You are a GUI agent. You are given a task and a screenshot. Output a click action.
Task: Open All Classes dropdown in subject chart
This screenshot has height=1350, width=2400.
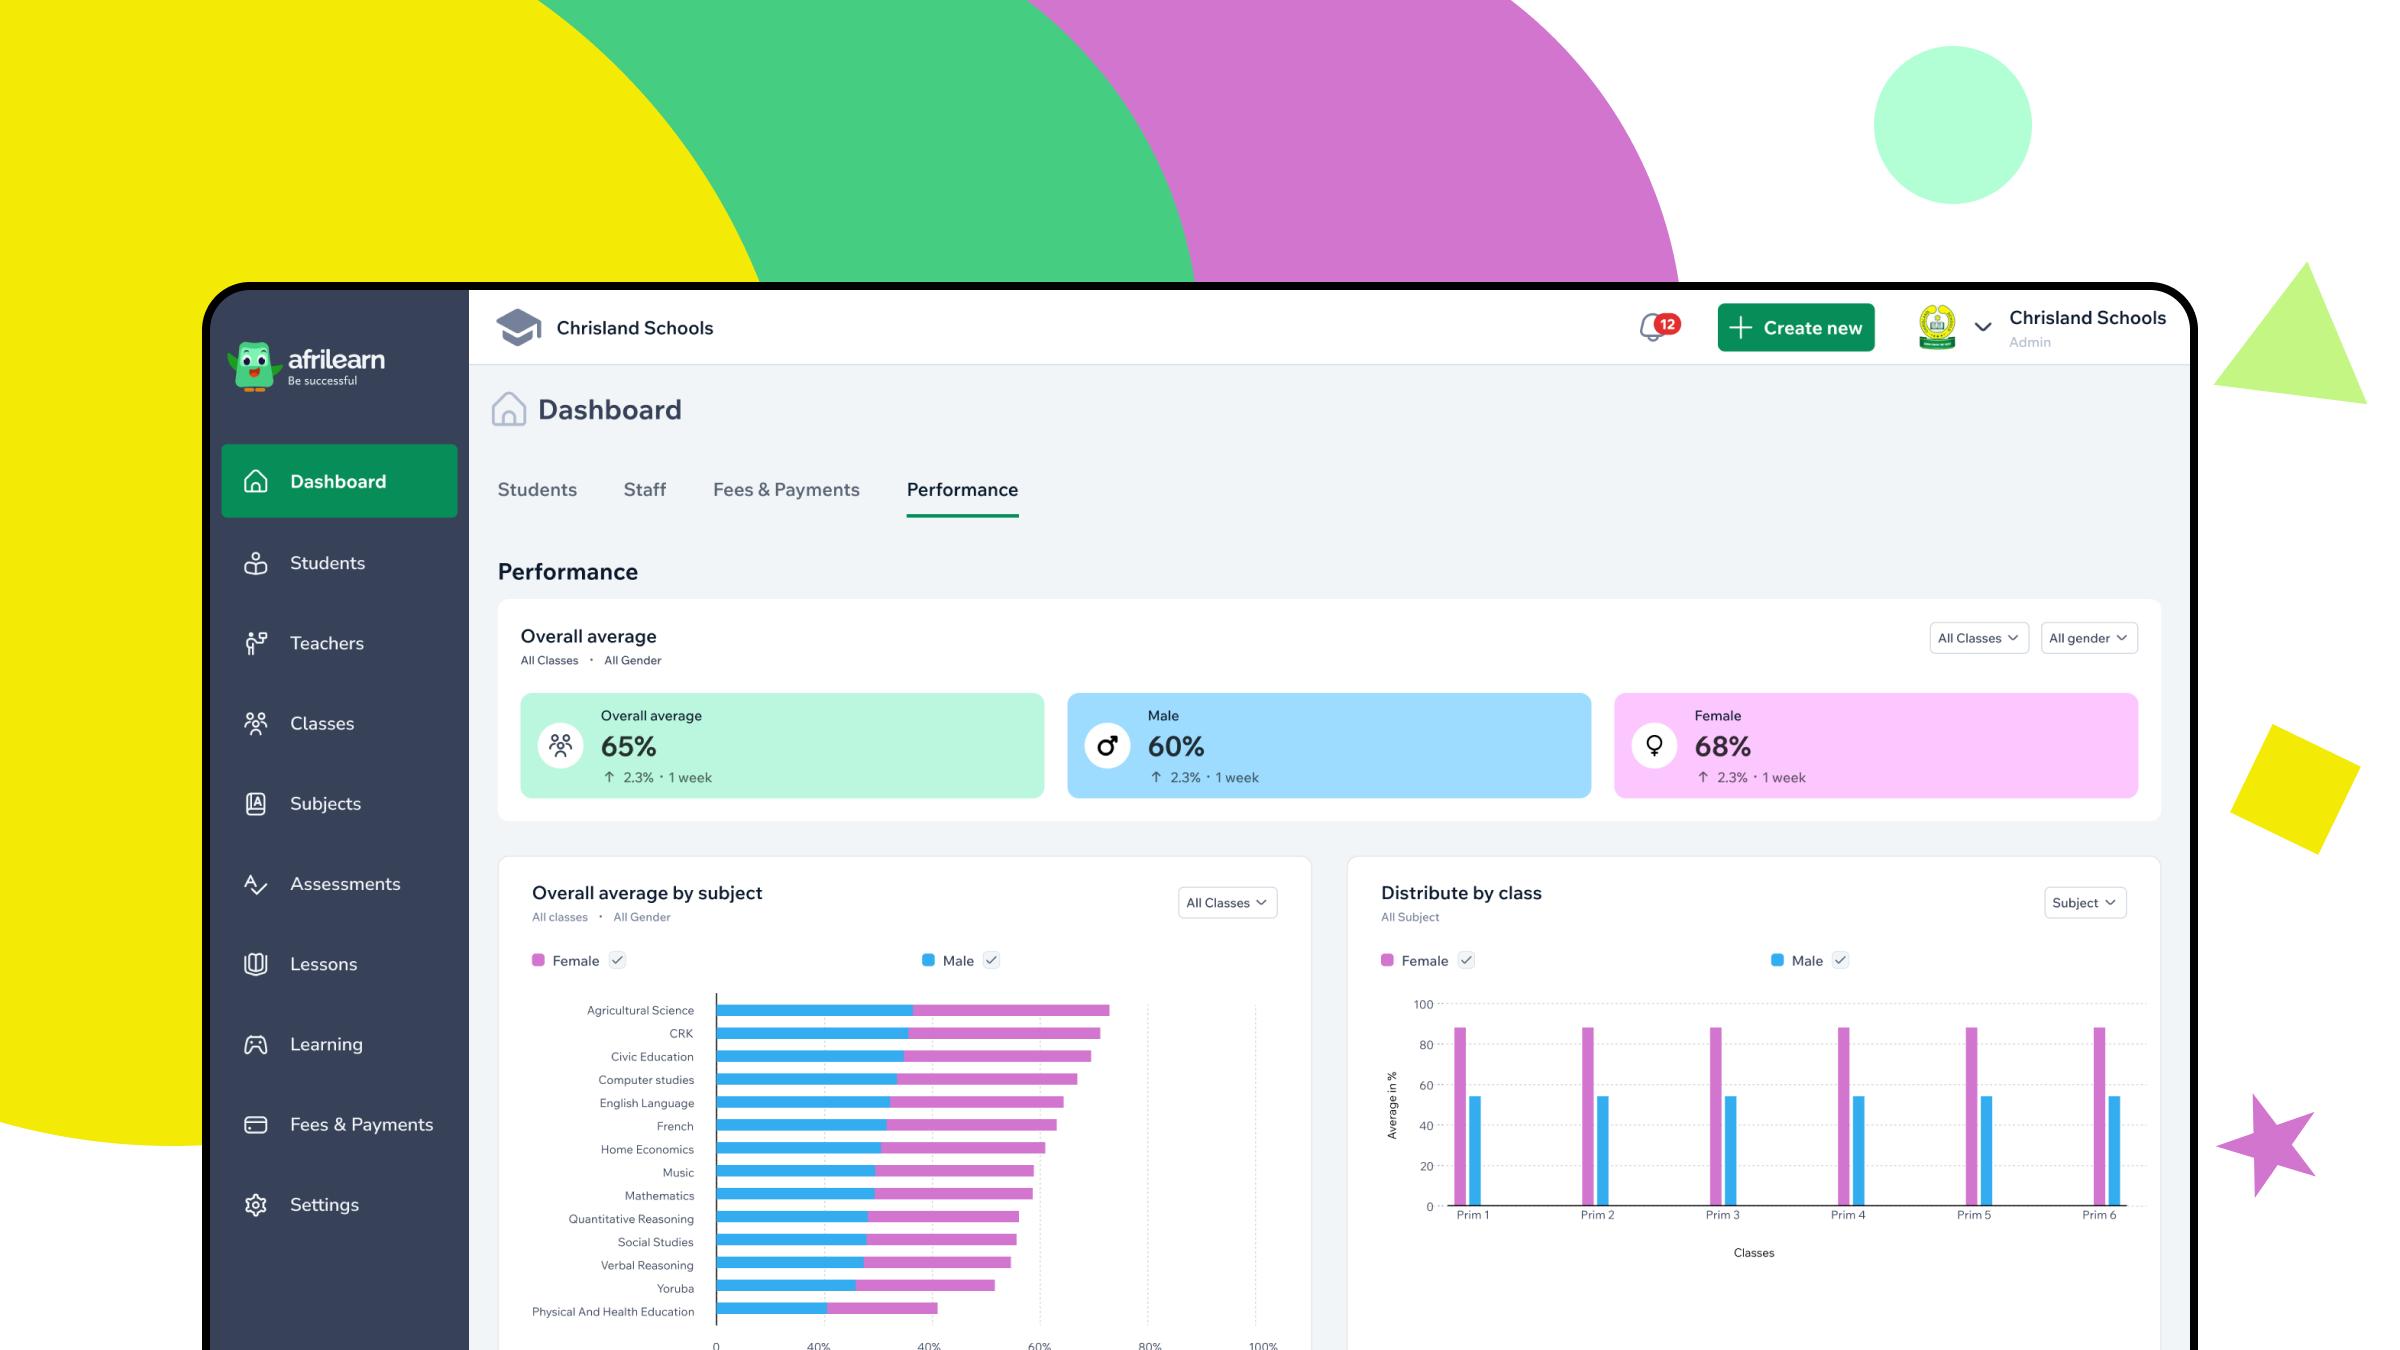coord(1227,903)
